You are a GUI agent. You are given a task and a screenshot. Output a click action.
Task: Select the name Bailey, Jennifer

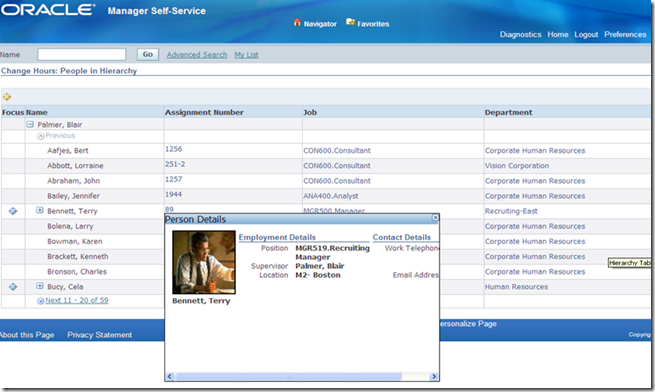[74, 196]
